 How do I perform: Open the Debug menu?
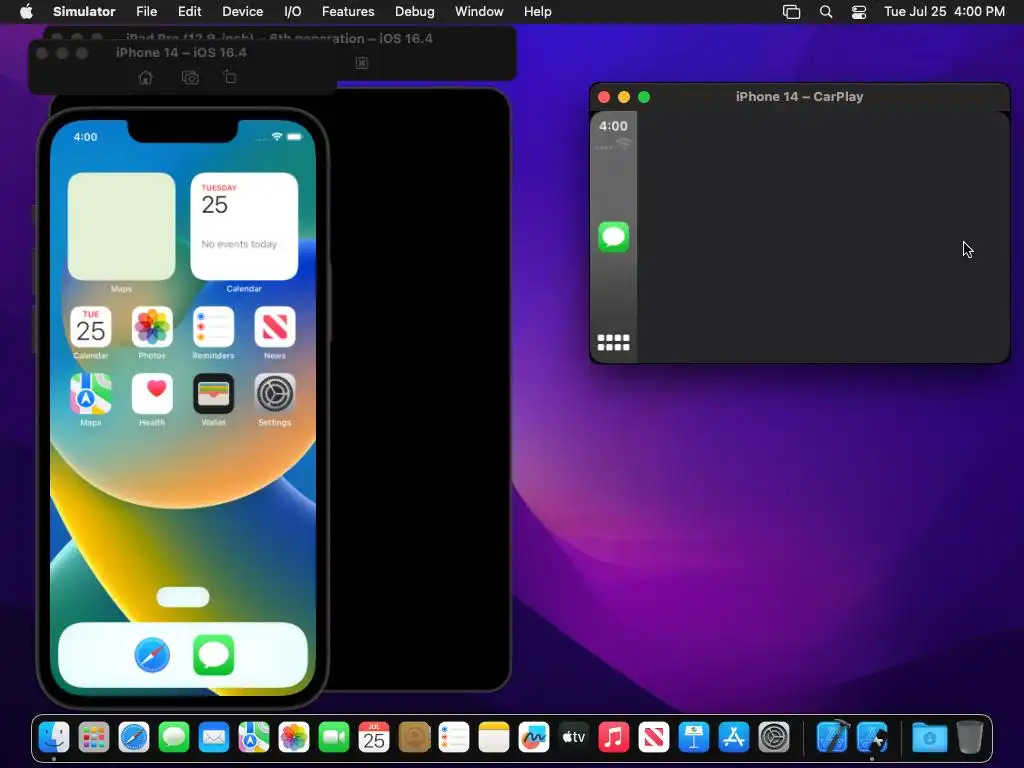pos(415,12)
